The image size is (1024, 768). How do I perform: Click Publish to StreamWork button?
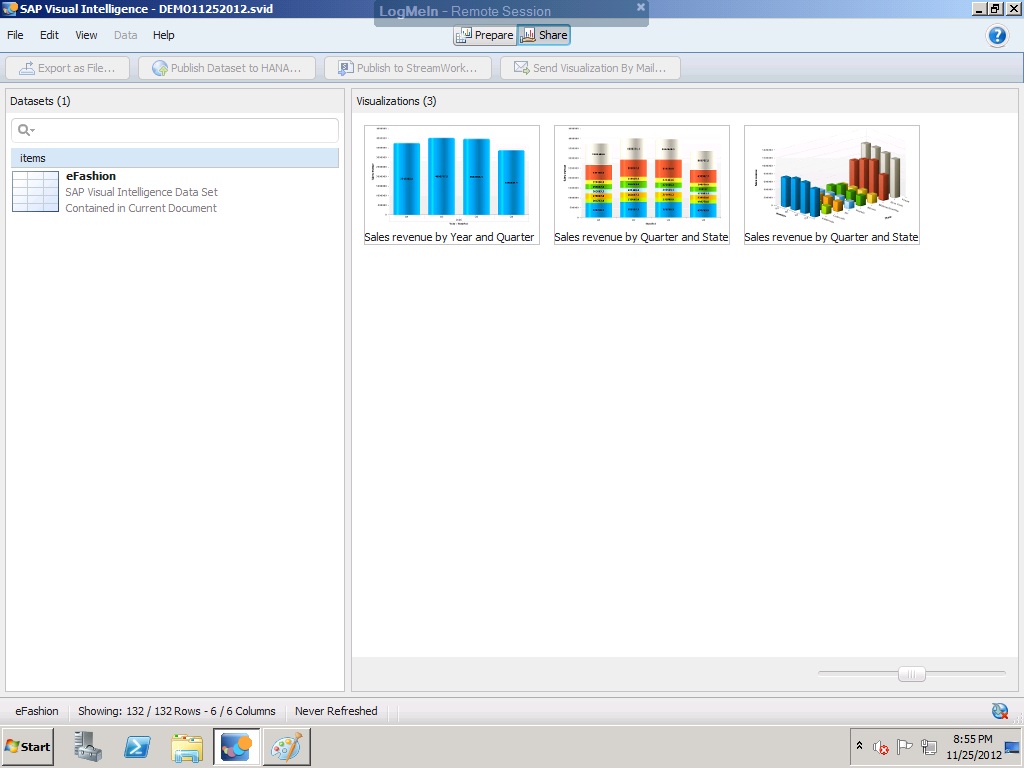[x=408, y=68]
